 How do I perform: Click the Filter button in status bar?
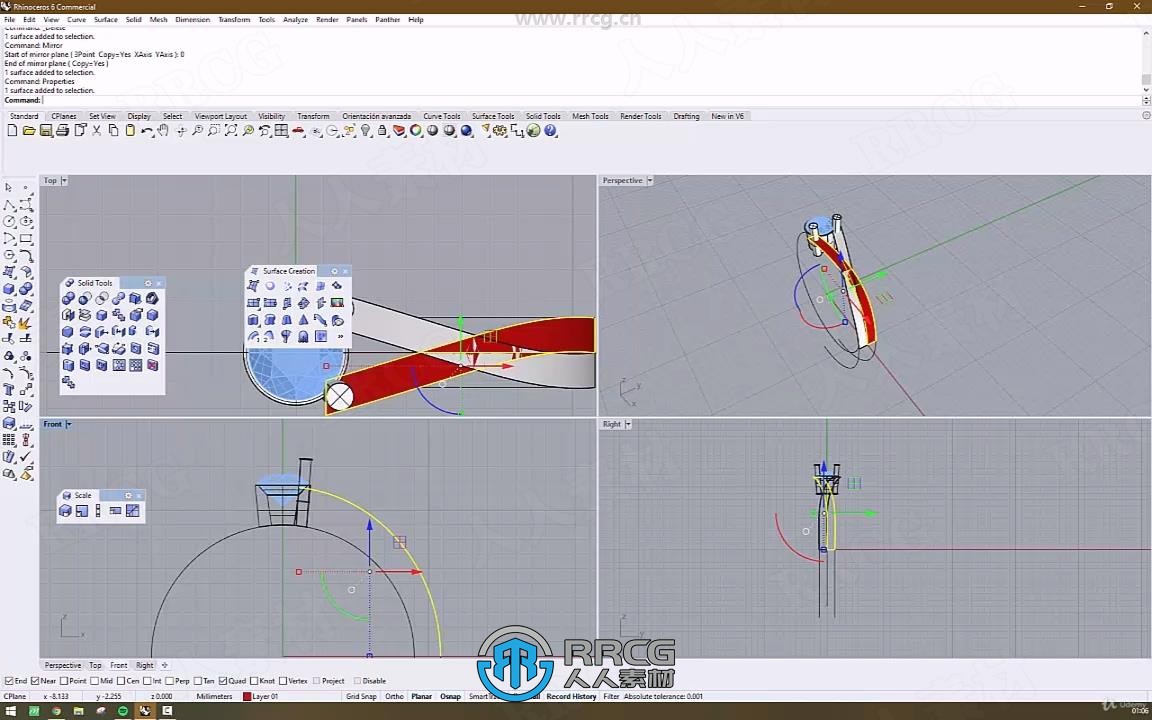click(611, 696)
